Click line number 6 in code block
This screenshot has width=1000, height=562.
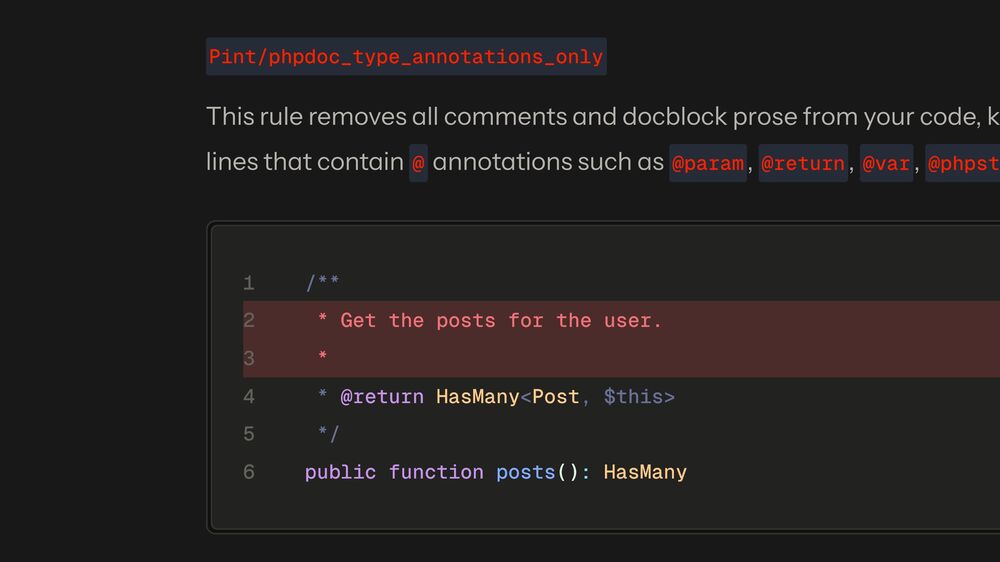[x=249, y=472]
